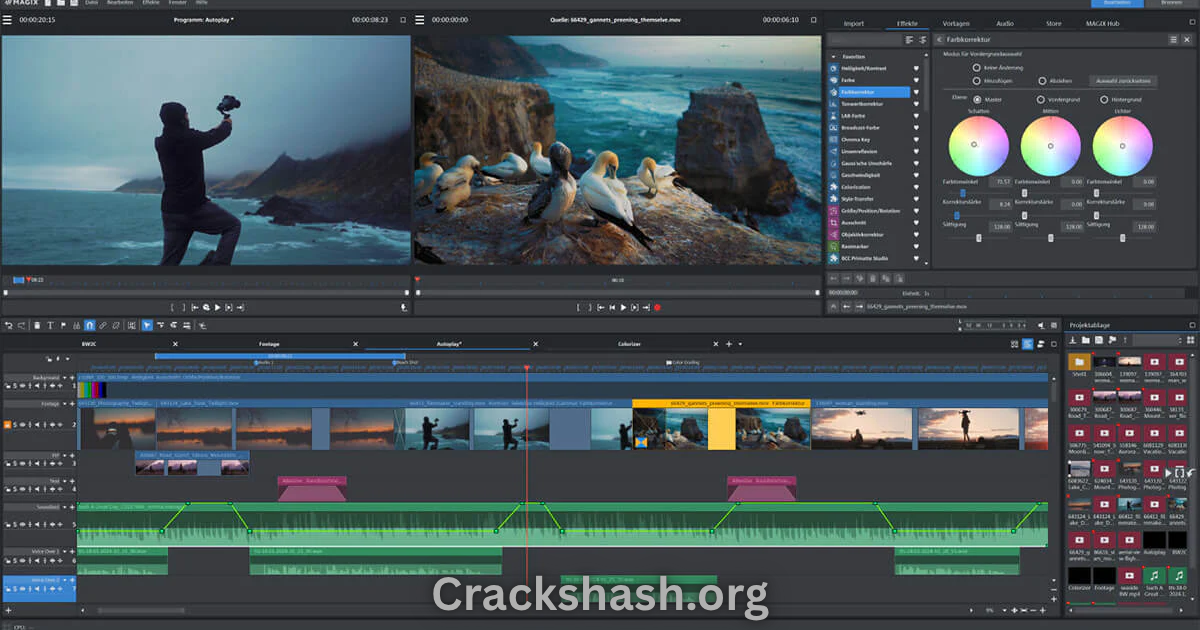Click the Redo arrow in the timeline toolbar
The height and width of the screenshot is (630, 1200).
(19, 325)
